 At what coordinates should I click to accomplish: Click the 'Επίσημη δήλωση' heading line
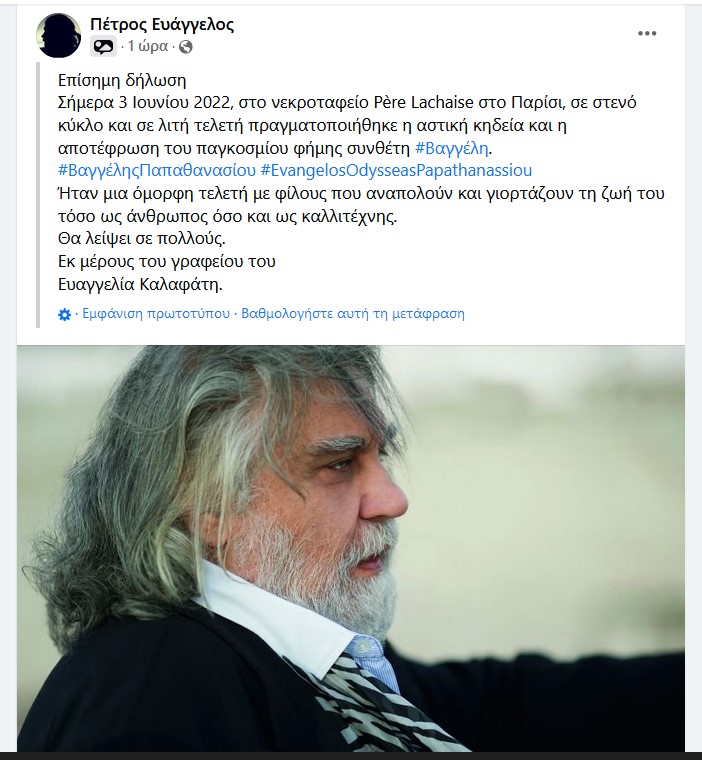(x=122, y=80)
